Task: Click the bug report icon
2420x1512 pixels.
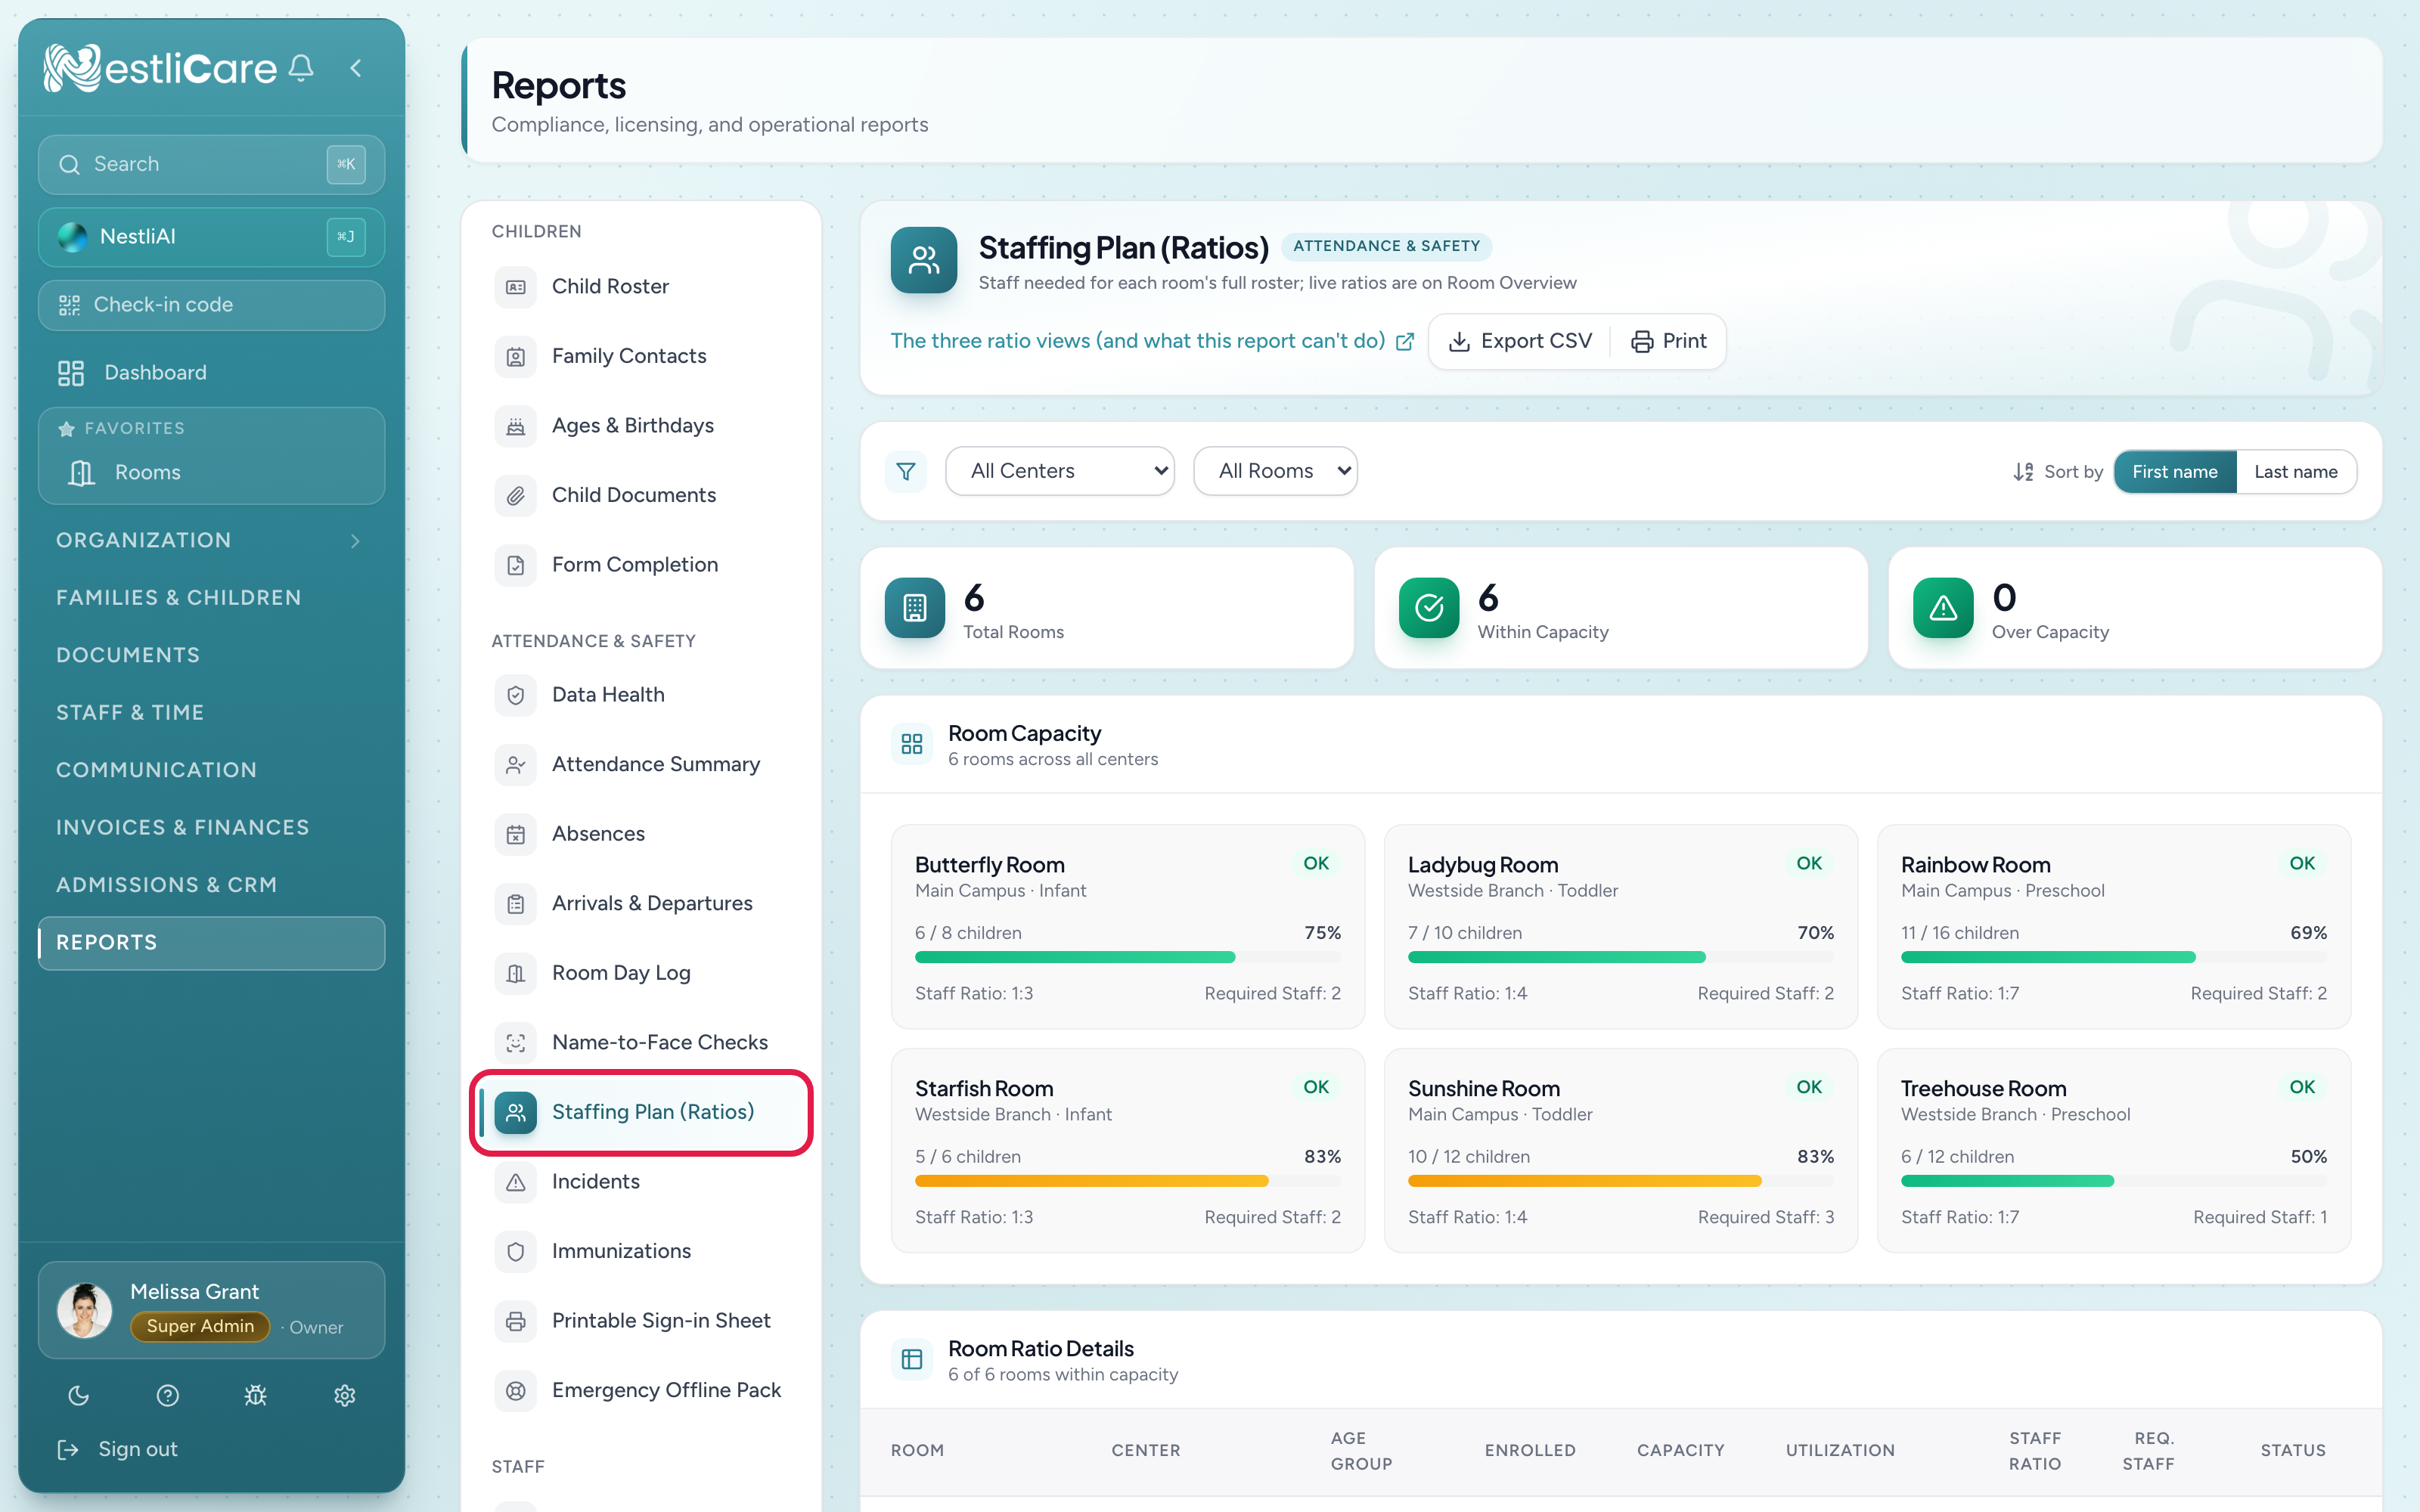Action: 256,1395
